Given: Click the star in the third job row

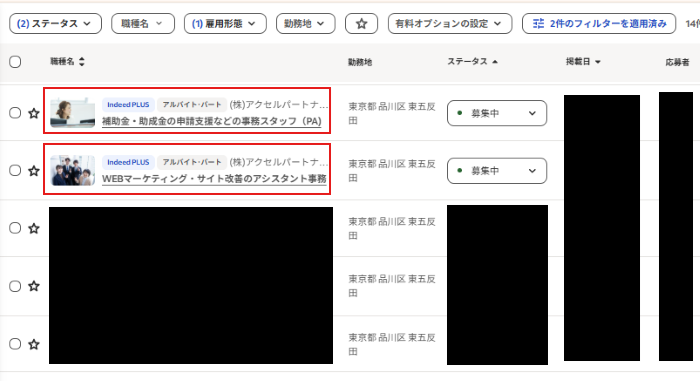Looking at the screenshot, I should [x=34, y=228].
